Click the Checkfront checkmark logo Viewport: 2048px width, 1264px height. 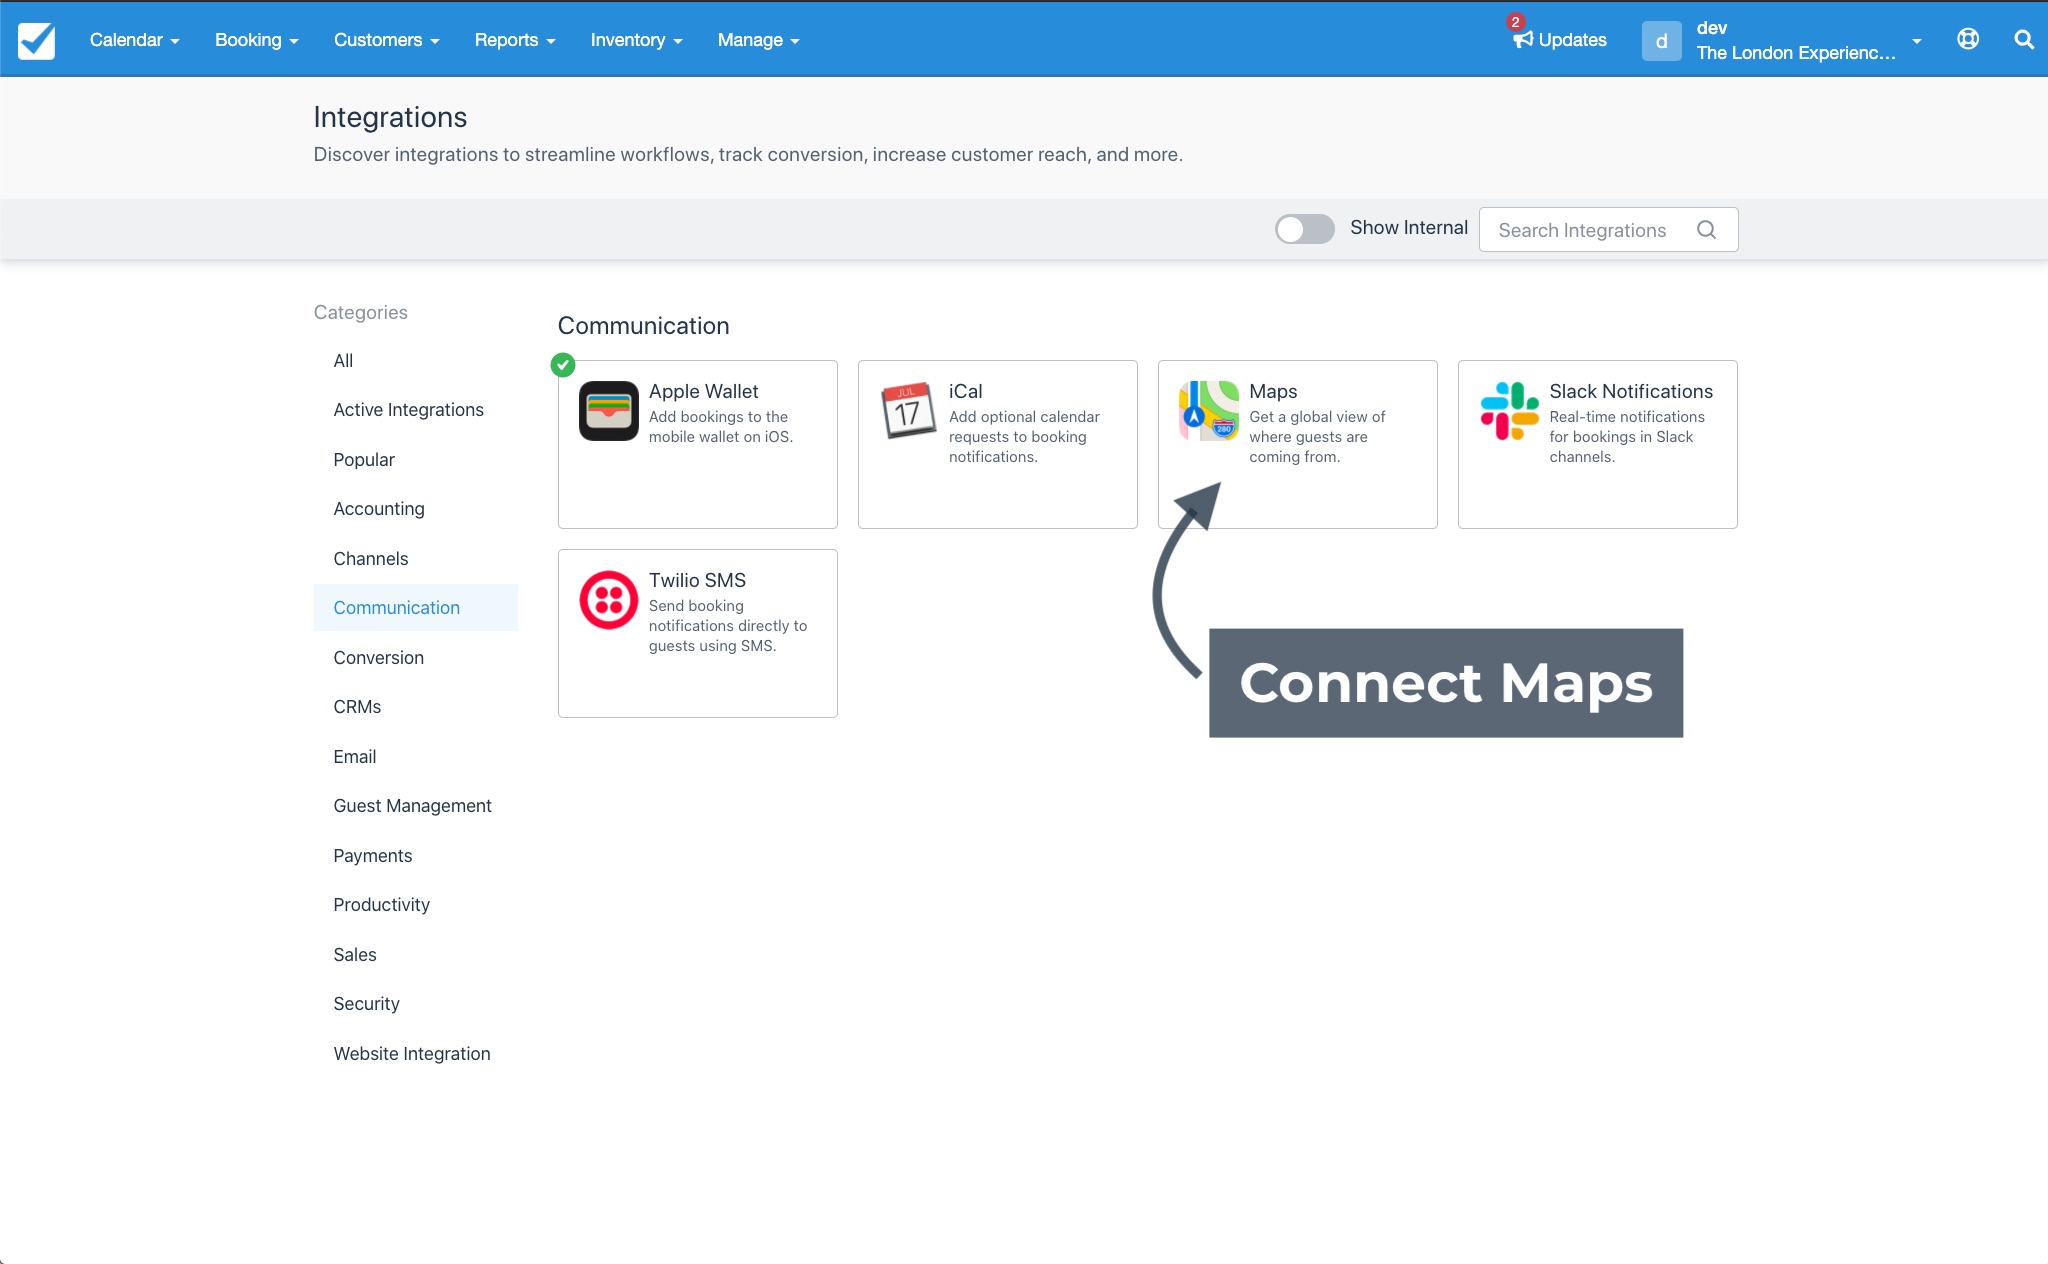click(x=37, y=40)
